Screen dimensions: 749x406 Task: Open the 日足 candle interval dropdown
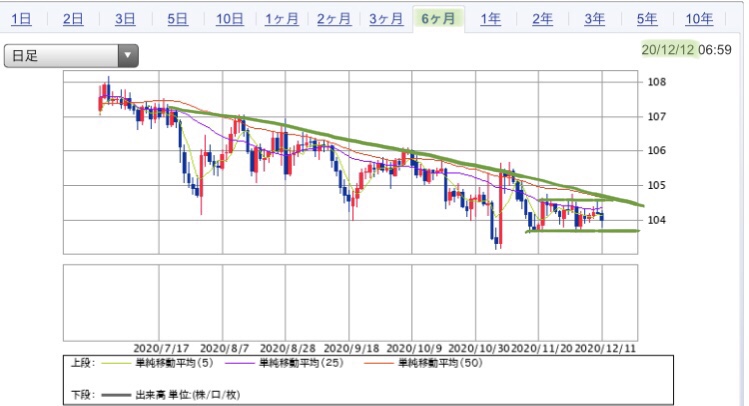[x=71, y=56]
